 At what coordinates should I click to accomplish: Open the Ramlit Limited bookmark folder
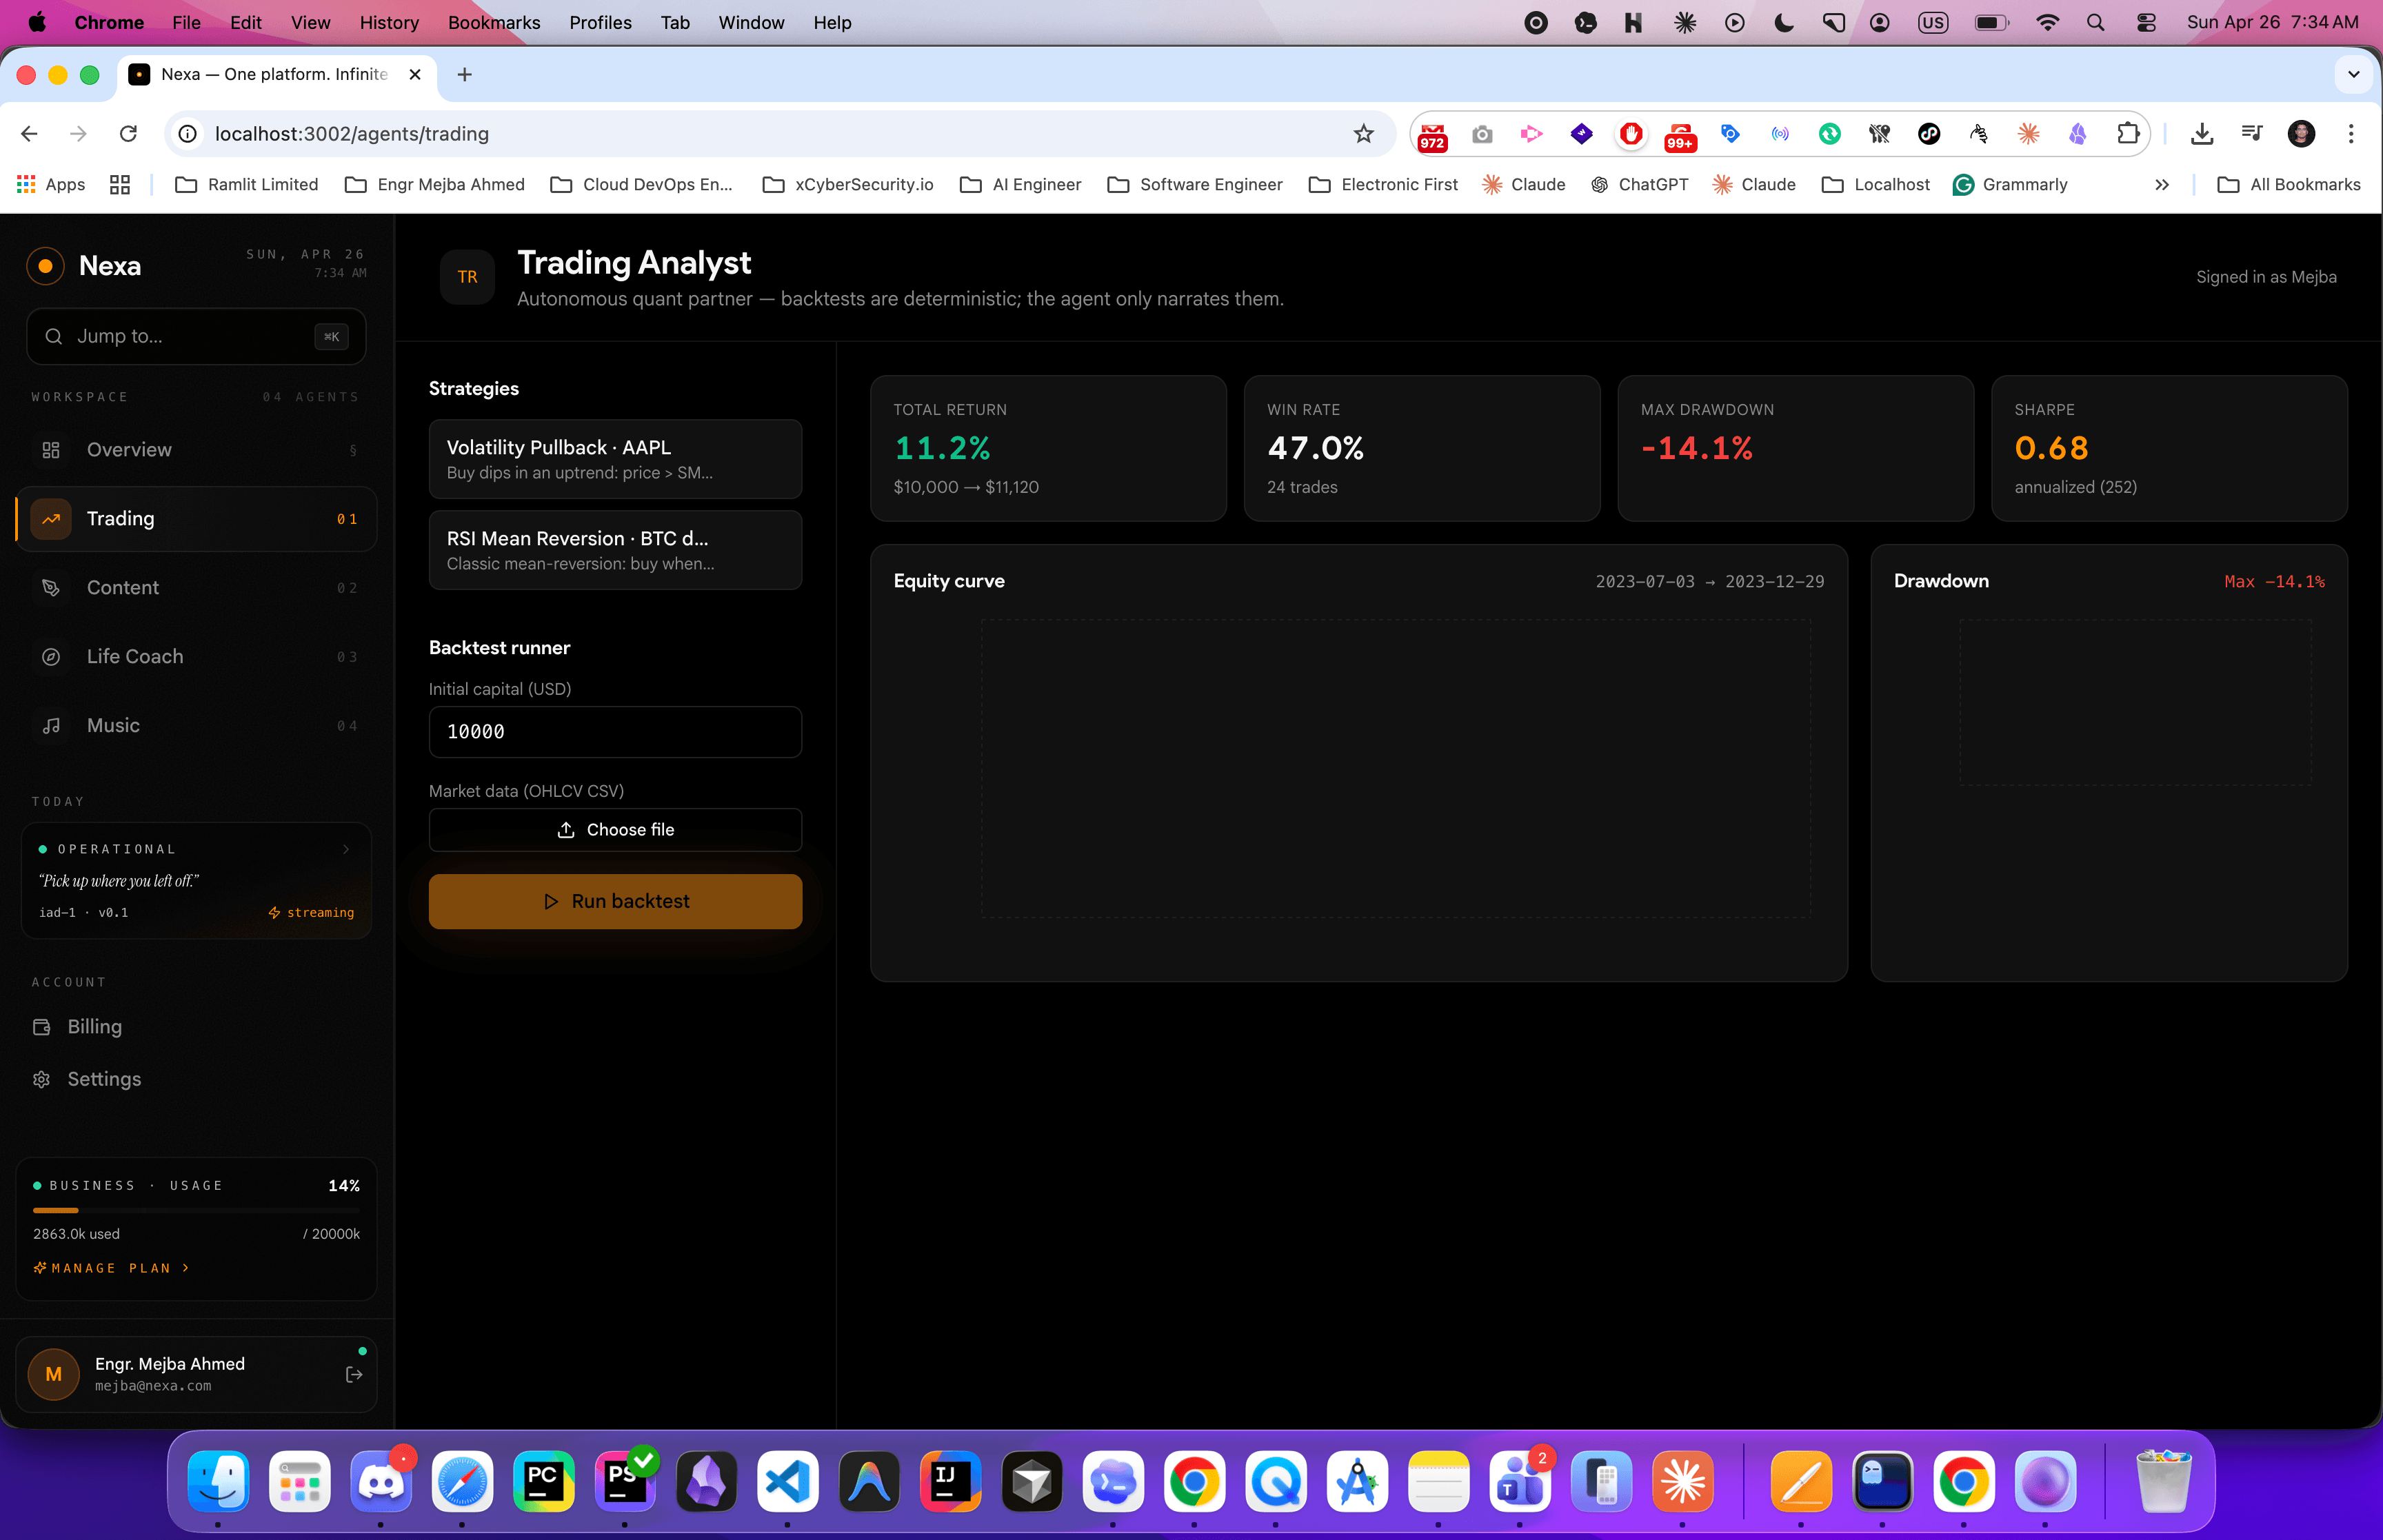click(247, 185)
